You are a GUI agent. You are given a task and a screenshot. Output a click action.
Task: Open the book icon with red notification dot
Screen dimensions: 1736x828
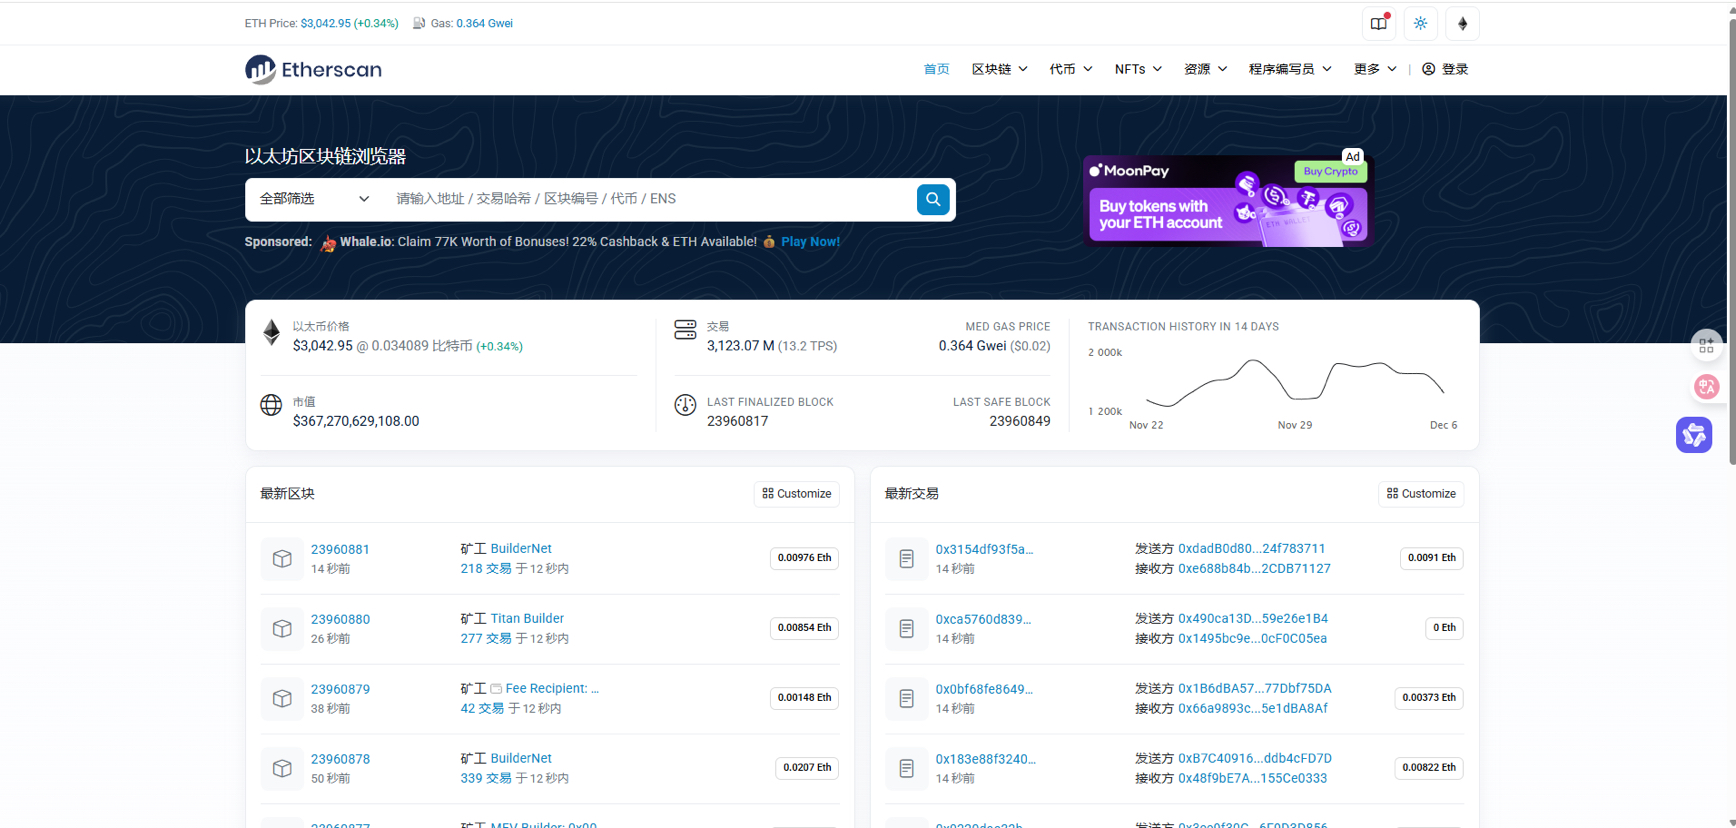1379,24
